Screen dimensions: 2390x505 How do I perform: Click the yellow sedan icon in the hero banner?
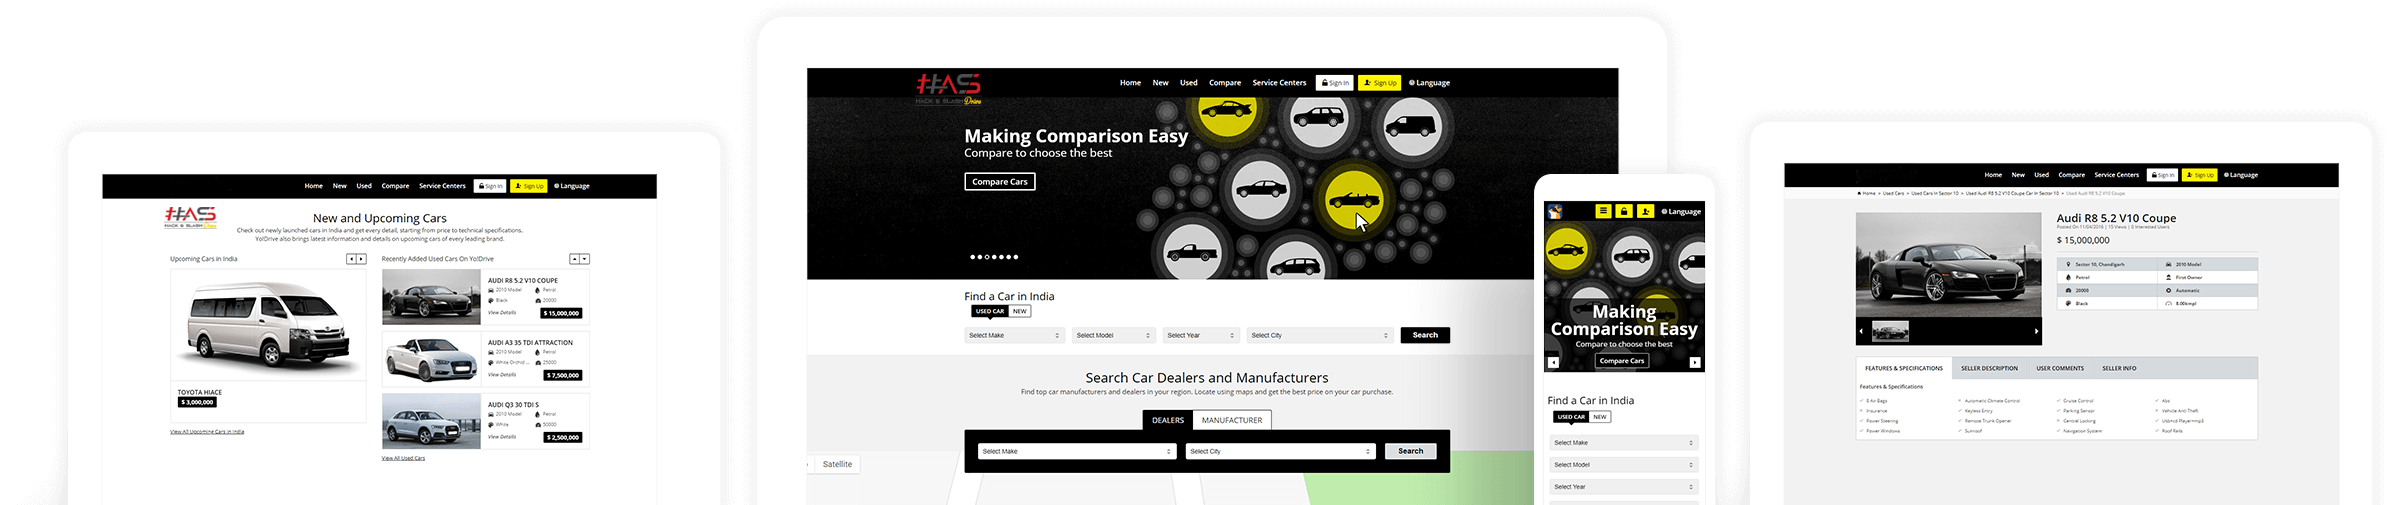pos(1227,110)
